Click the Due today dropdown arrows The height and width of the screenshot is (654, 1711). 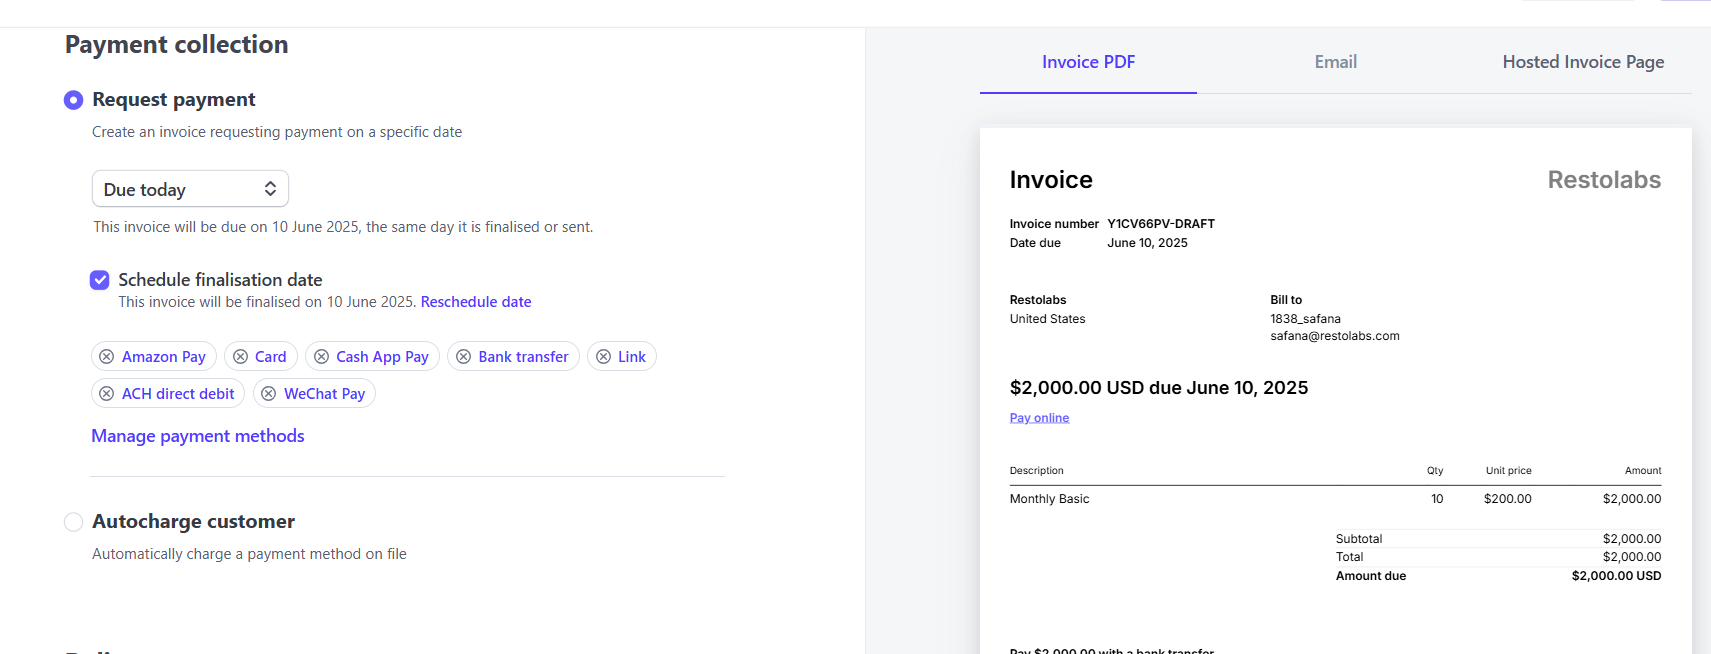click(270, 189)
